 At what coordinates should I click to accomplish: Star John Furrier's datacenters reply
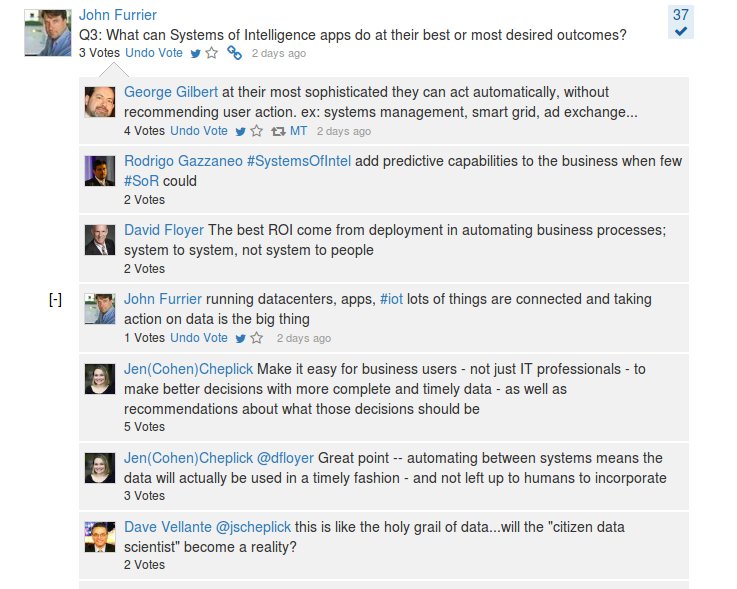[256, 338]
